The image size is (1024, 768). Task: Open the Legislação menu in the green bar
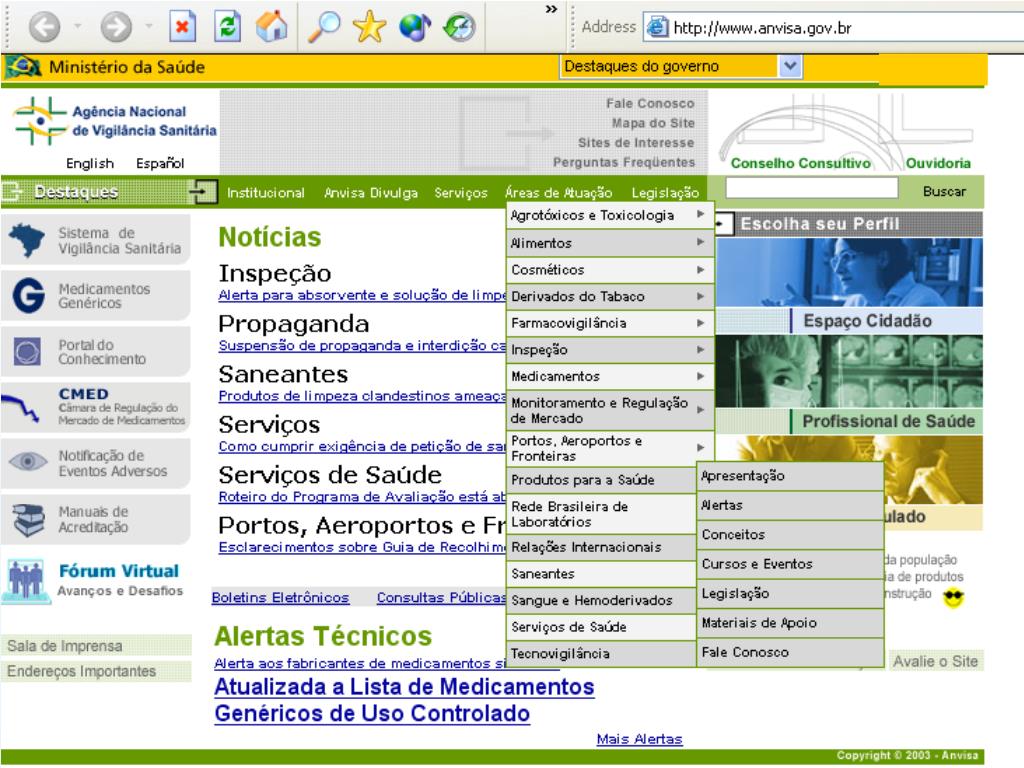pos(665,193)
